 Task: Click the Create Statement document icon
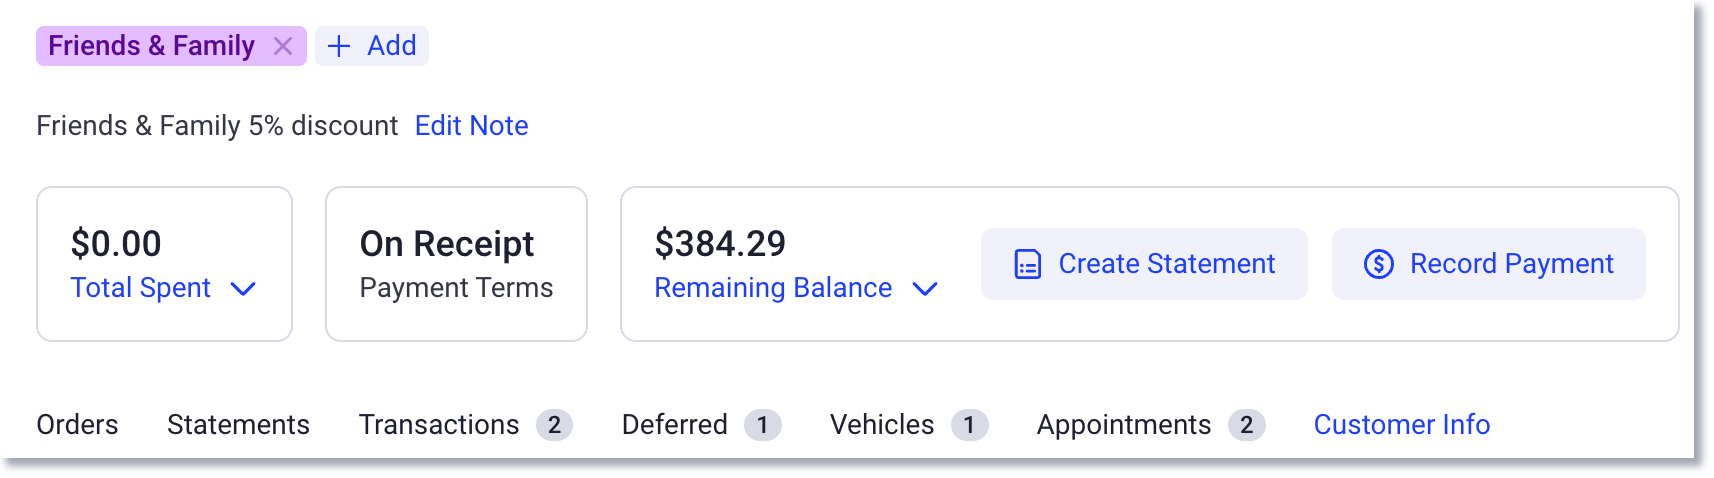1028,264
